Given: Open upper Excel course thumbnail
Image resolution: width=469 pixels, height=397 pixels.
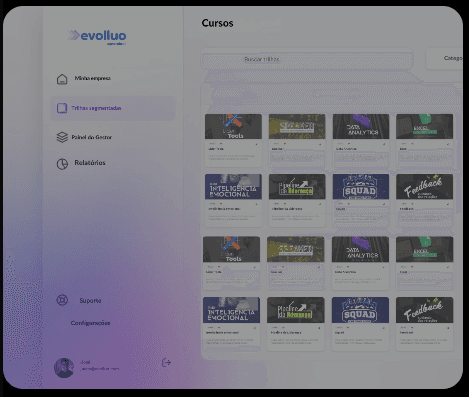Looking at the screenshot, I should coord(424,126).
